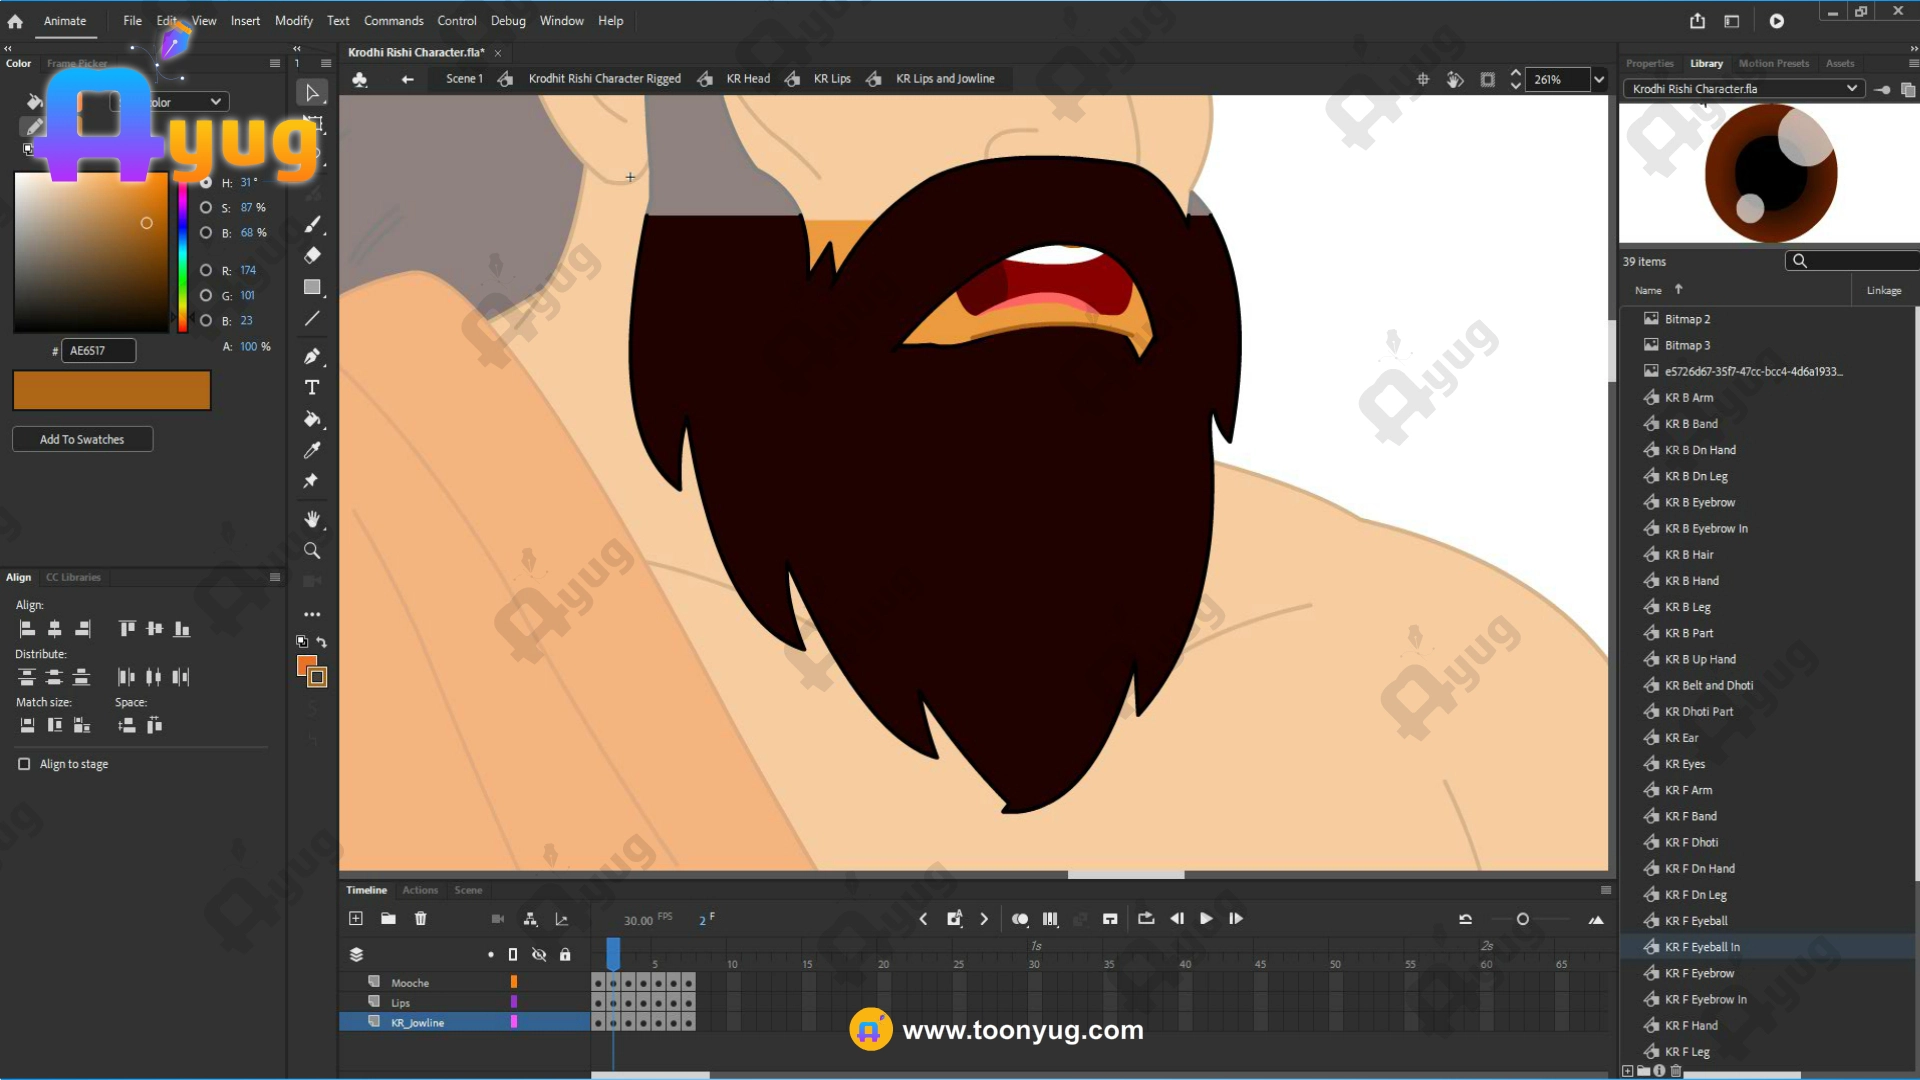Select the Zoom magnifier tool
This screenshot has height=1080, width=1920.
point(312,551)
